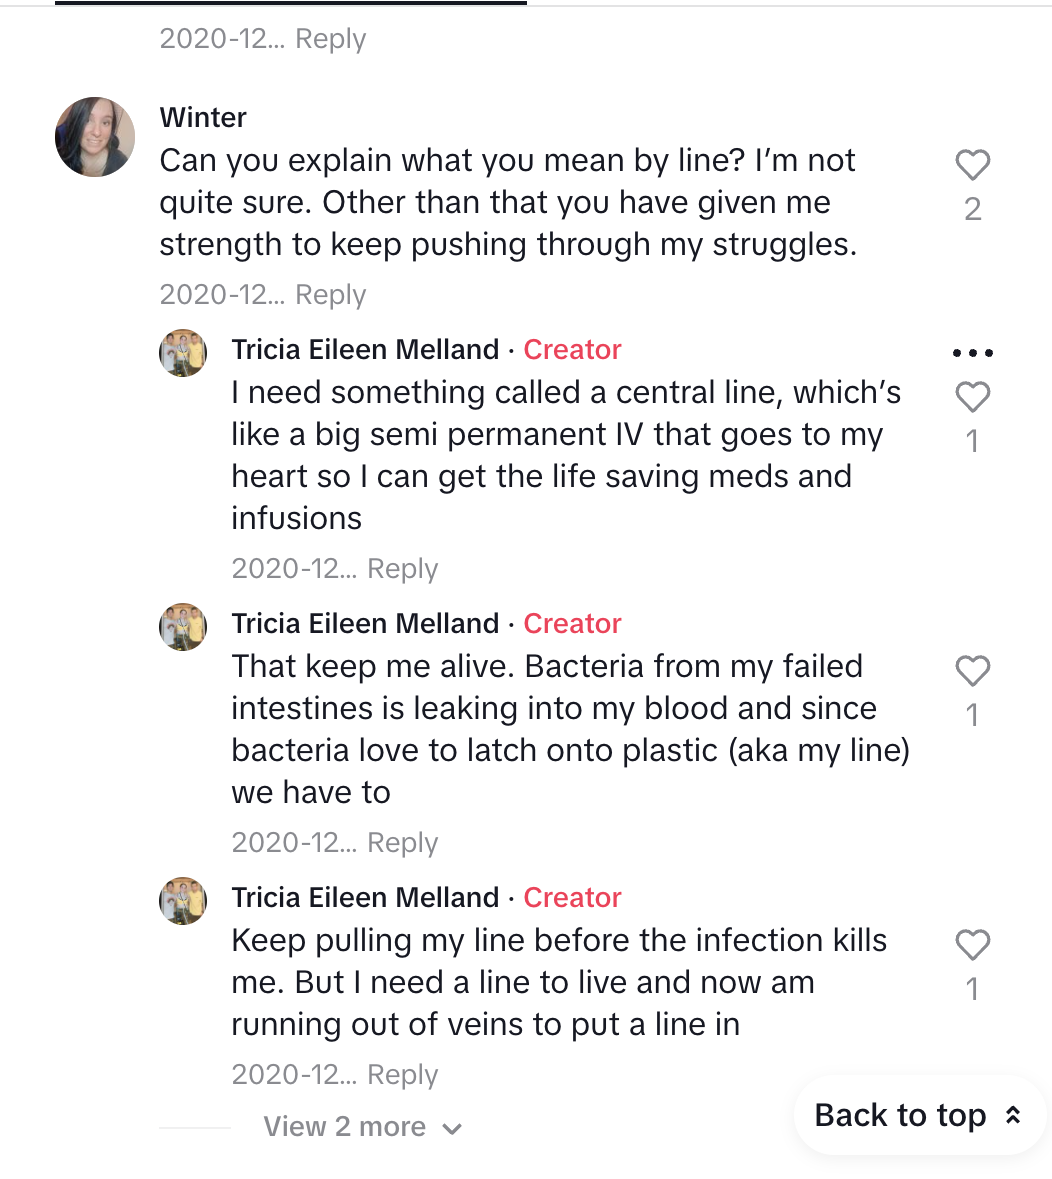Like Winter's comment with the heart icon
This screenshot has width=1052, height=1179.
click(x=972, y=165)
